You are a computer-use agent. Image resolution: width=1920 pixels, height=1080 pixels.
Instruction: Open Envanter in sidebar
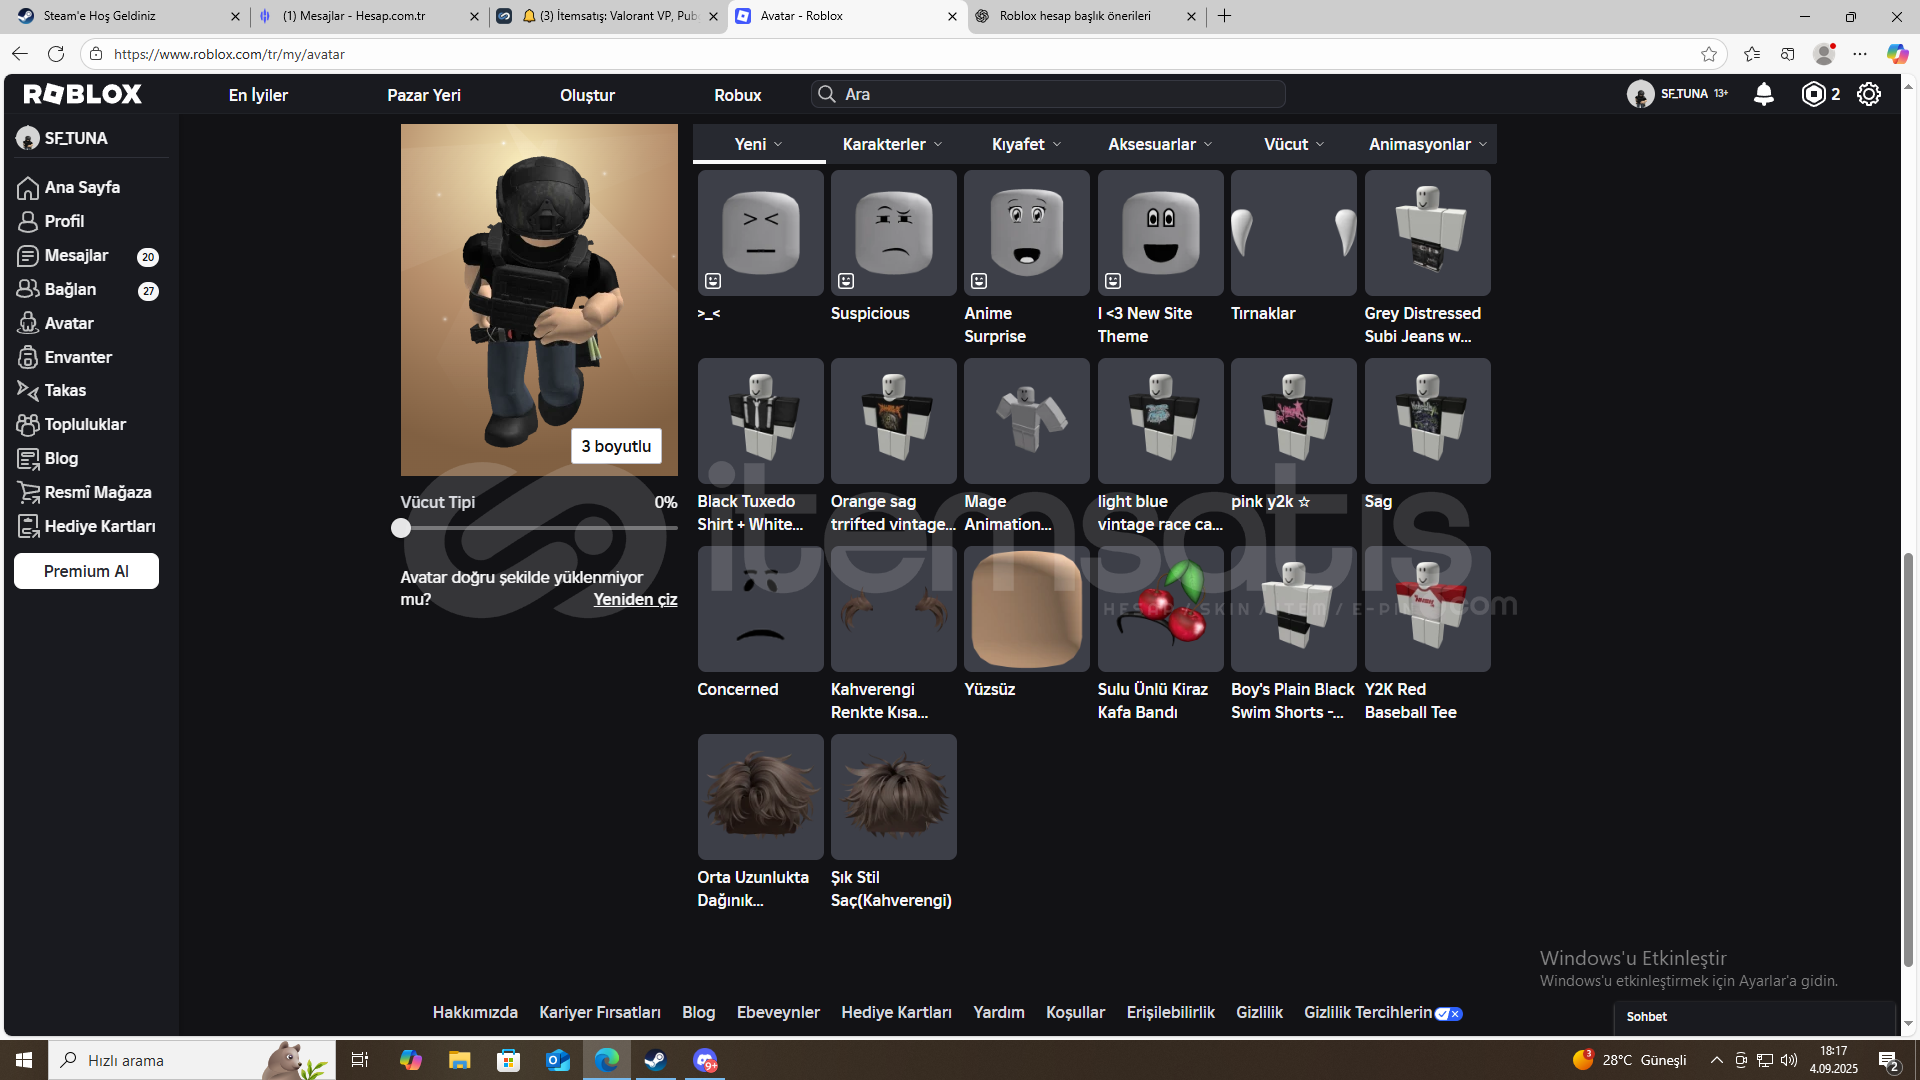click(x=78, y=357)
